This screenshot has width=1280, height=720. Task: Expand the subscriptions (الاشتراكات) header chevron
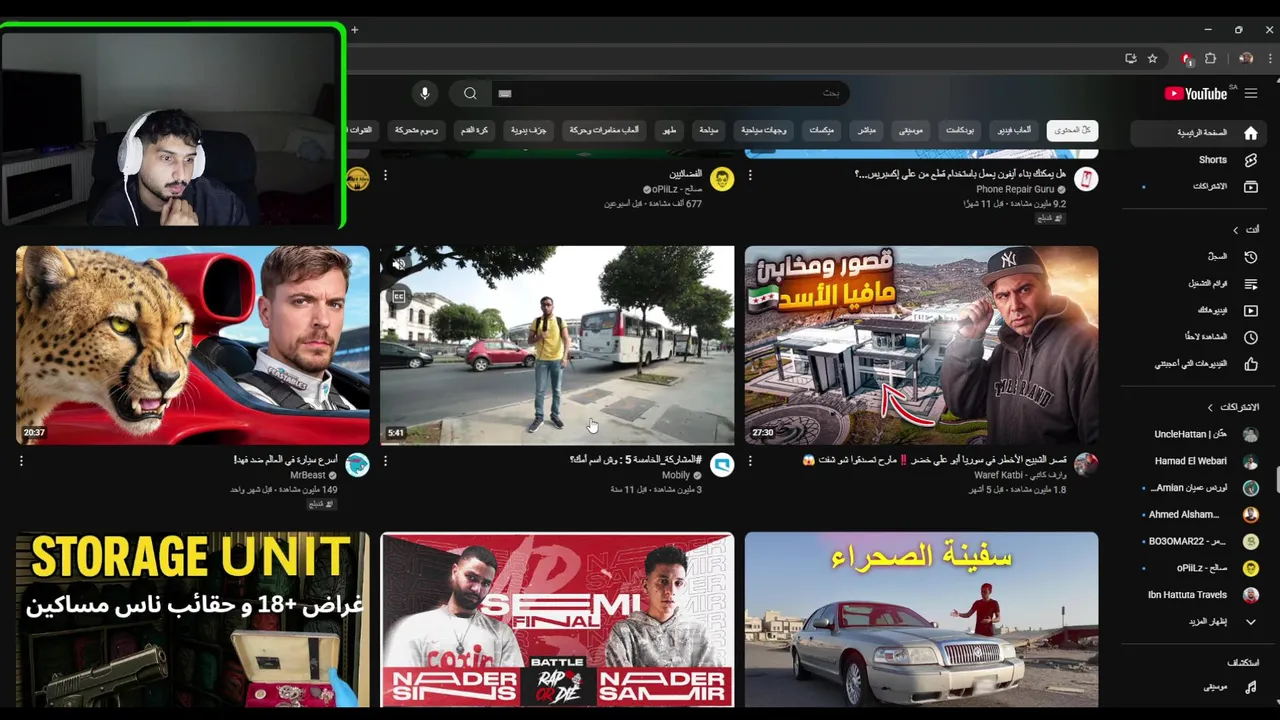coord(1210,408)
